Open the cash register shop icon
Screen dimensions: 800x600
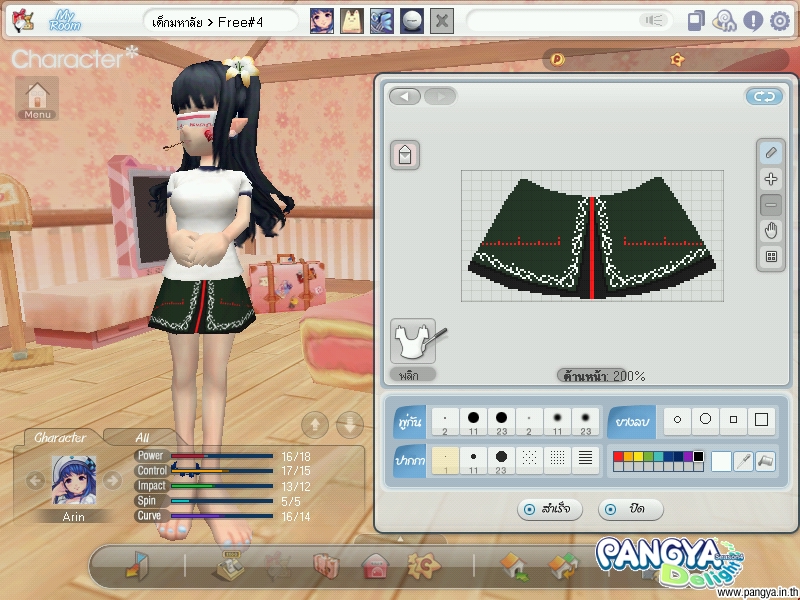230,566
